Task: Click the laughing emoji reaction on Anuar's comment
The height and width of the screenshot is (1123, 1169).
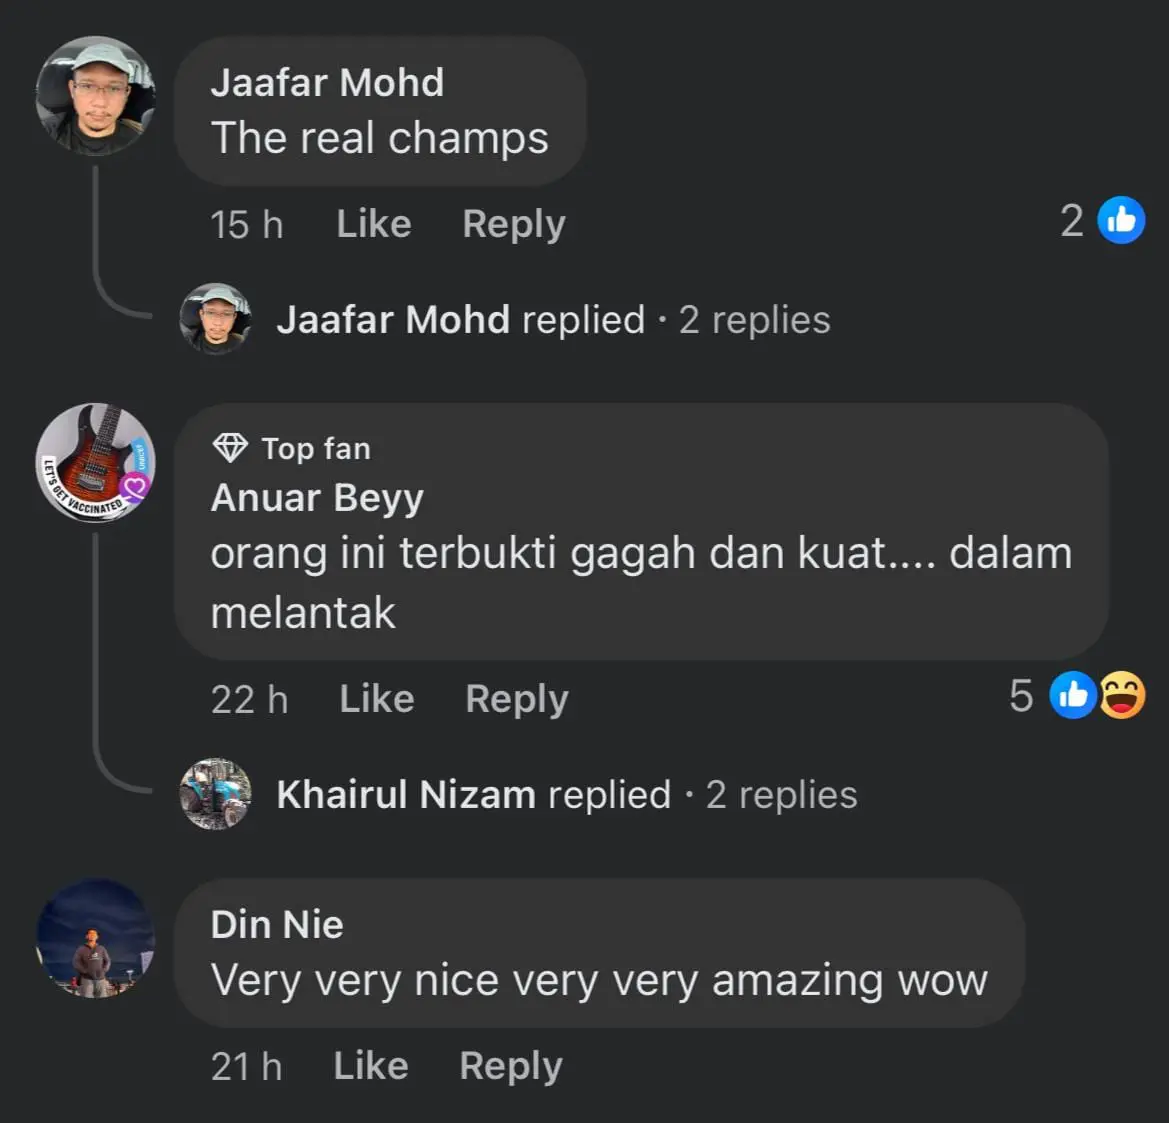Action: [x=1122, y=695]
